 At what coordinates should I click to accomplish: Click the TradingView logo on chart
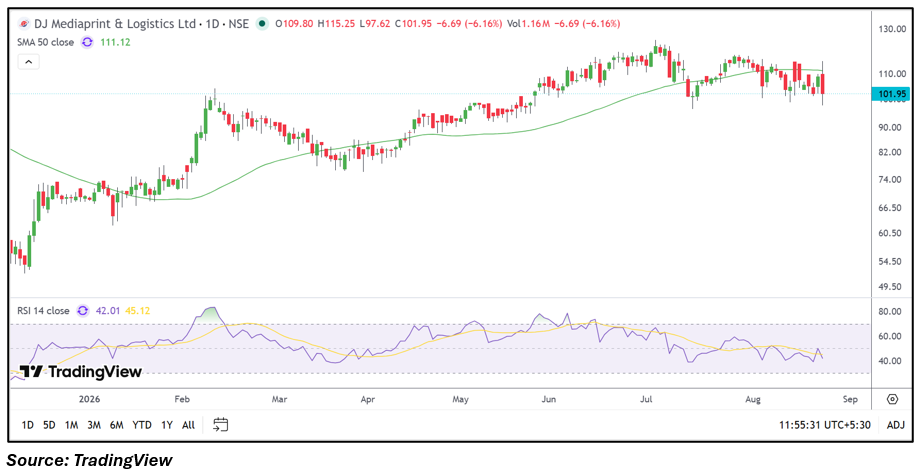tap(80, 372)
